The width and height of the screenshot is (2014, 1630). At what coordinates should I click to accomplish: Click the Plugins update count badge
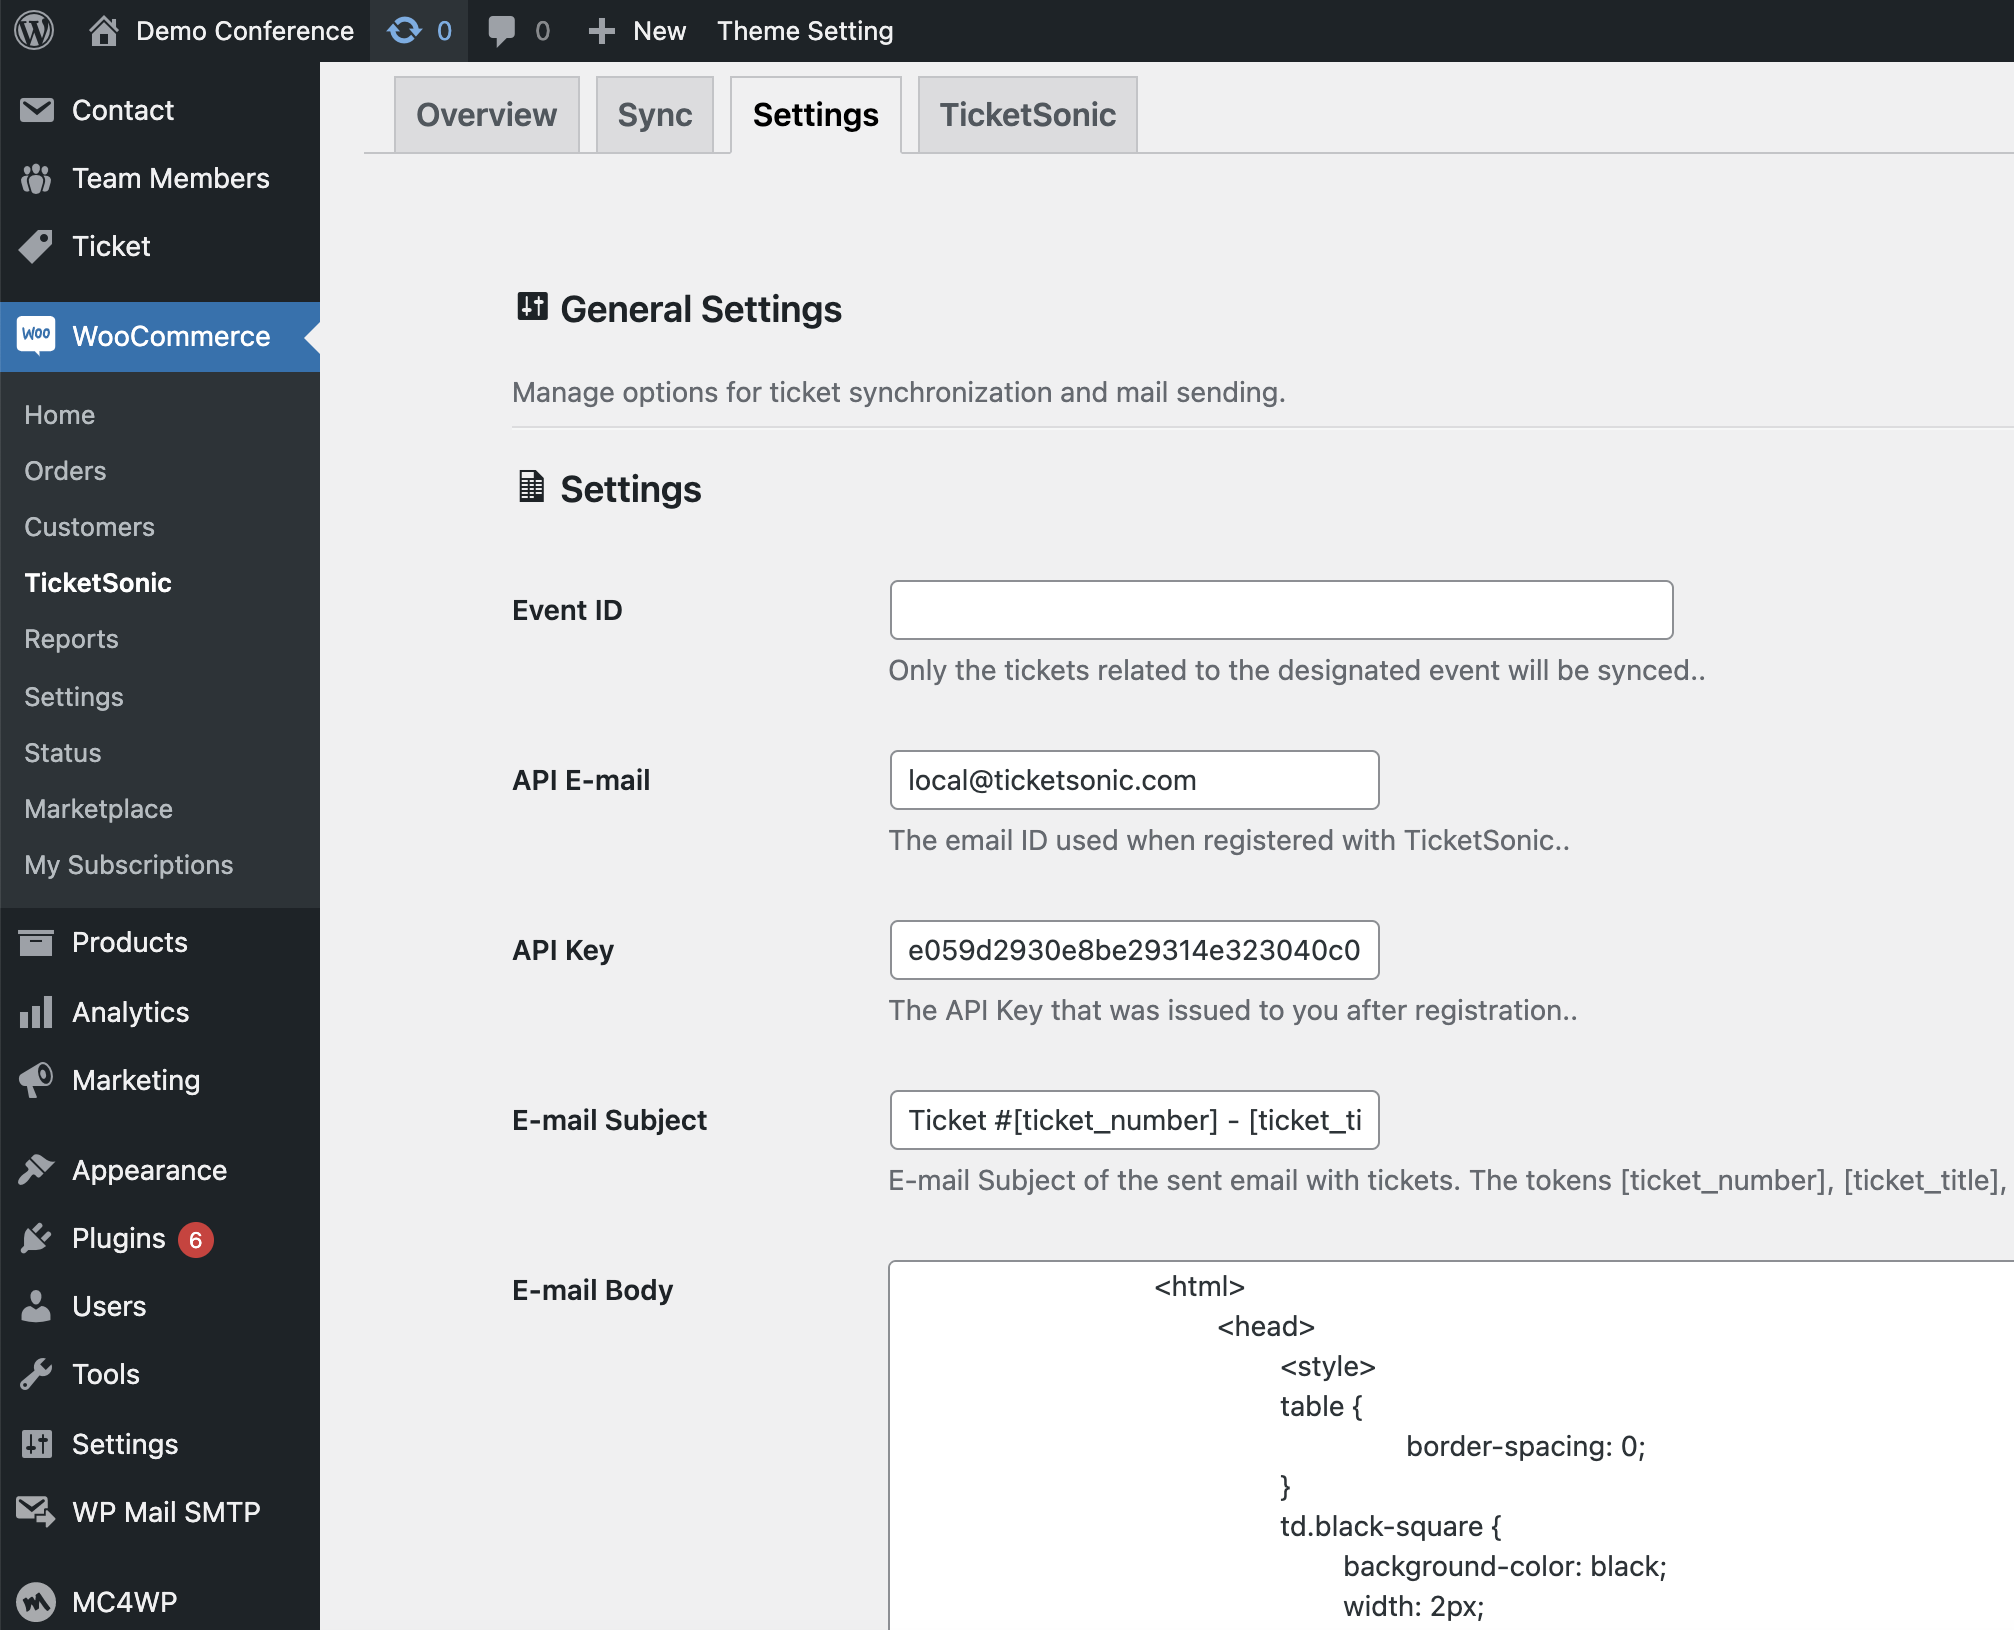[196, 1240]
